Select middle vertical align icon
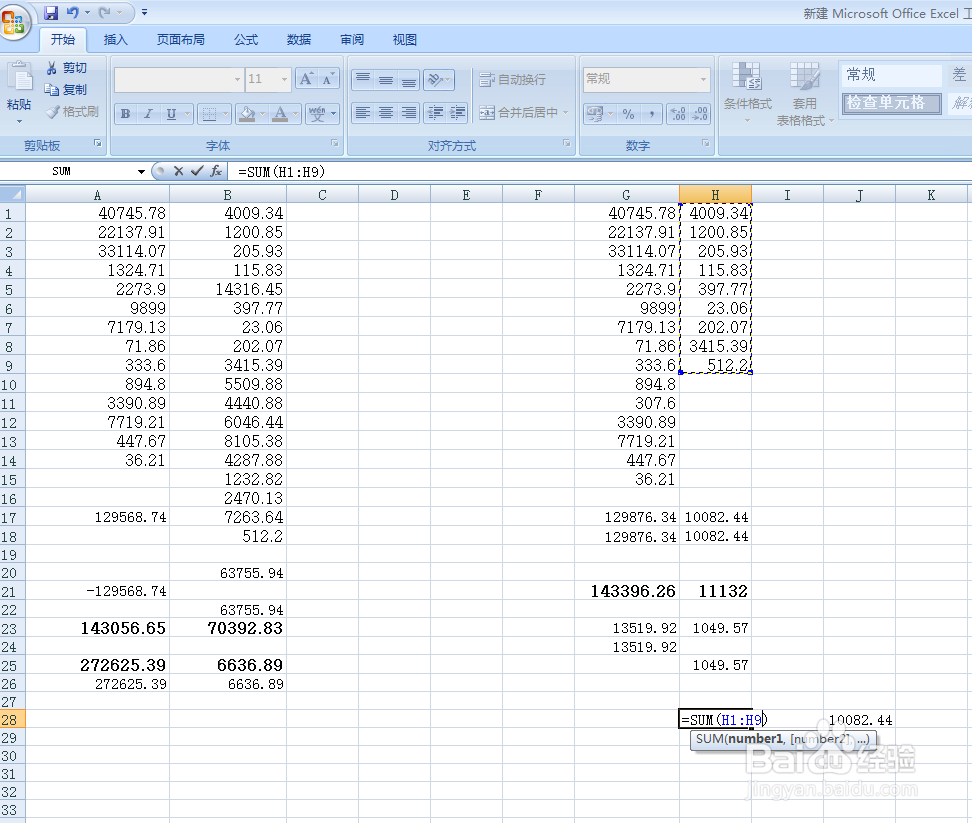The image size is (972, 823). (386, 80)
